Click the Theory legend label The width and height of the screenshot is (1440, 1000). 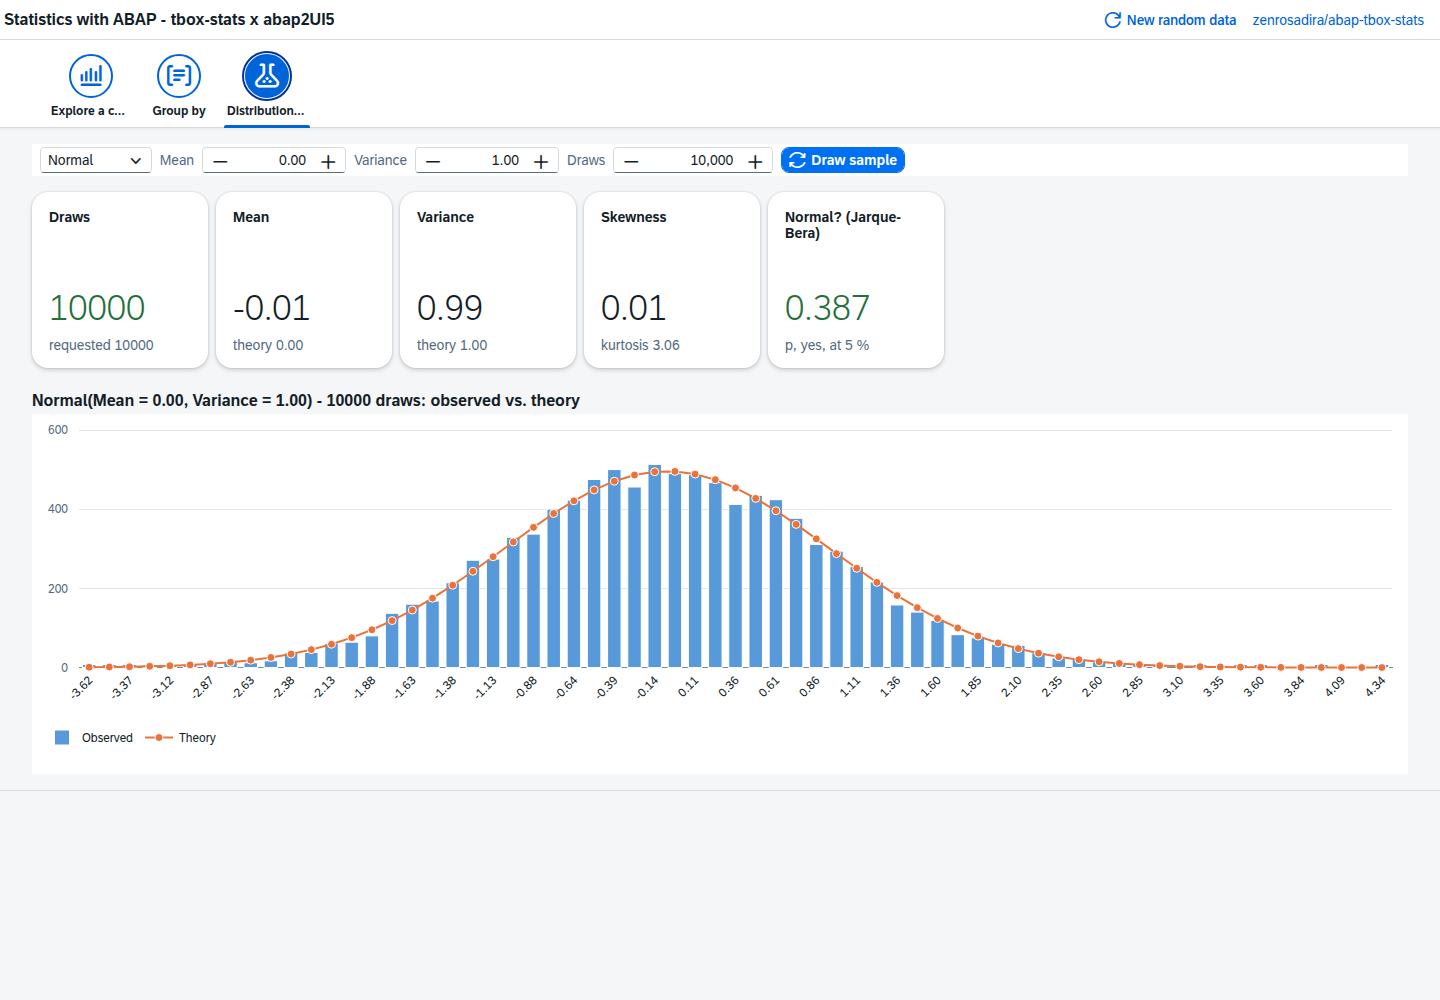coord(197,738)
